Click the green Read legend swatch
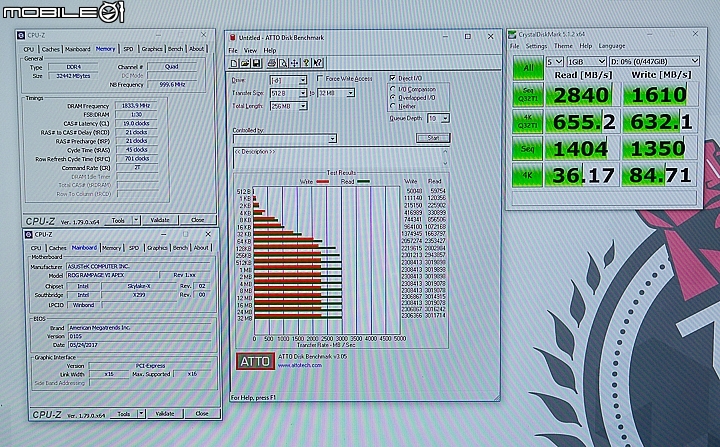Viewport: 720px width, 447px height. click(364, 182)
